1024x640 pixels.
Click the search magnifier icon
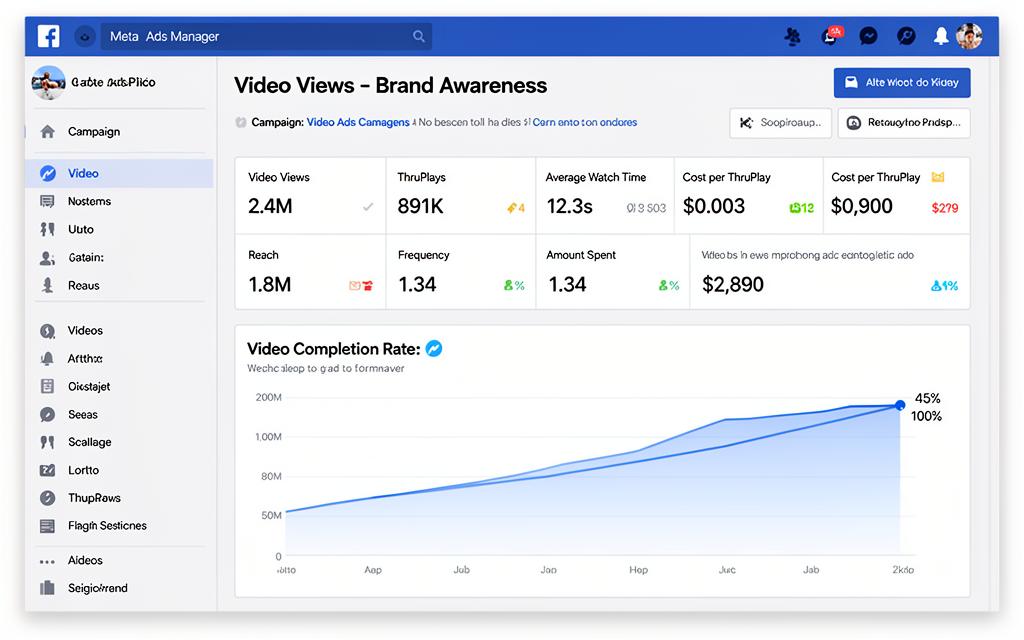419,37
